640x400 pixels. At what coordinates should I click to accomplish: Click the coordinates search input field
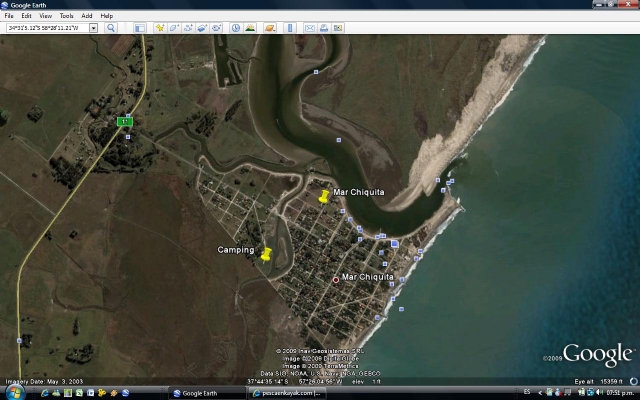pos(48,28)
